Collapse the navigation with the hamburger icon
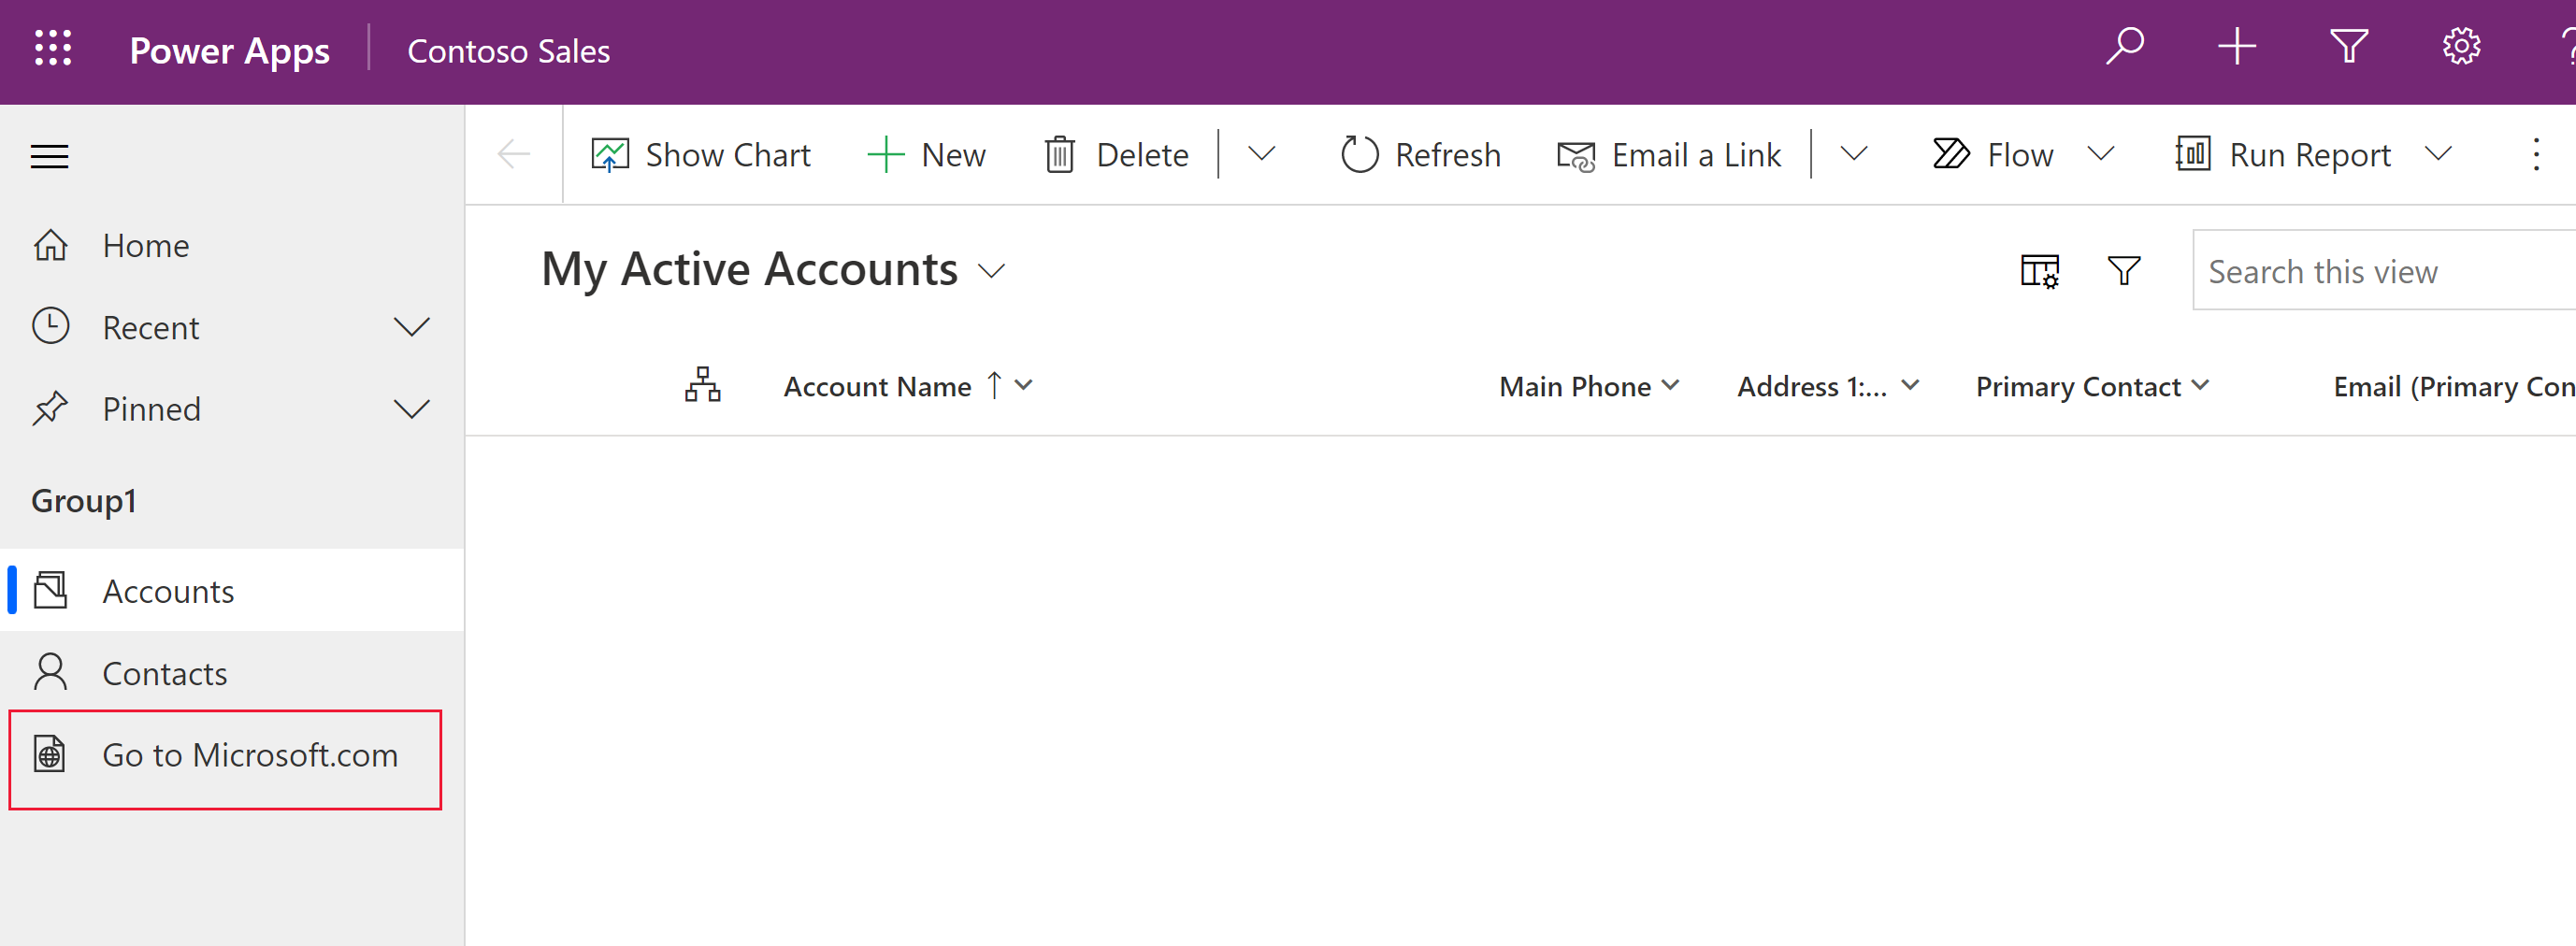Viewport: 2576px width, 946px height. [x=49, y=155]
